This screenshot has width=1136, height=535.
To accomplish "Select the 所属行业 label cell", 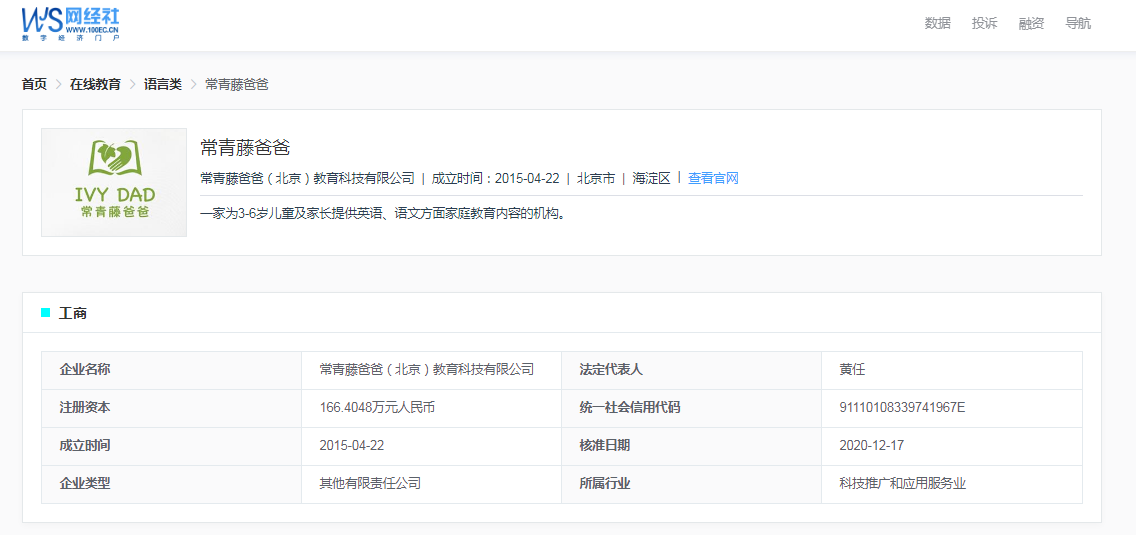I will [x=691, y=484].
